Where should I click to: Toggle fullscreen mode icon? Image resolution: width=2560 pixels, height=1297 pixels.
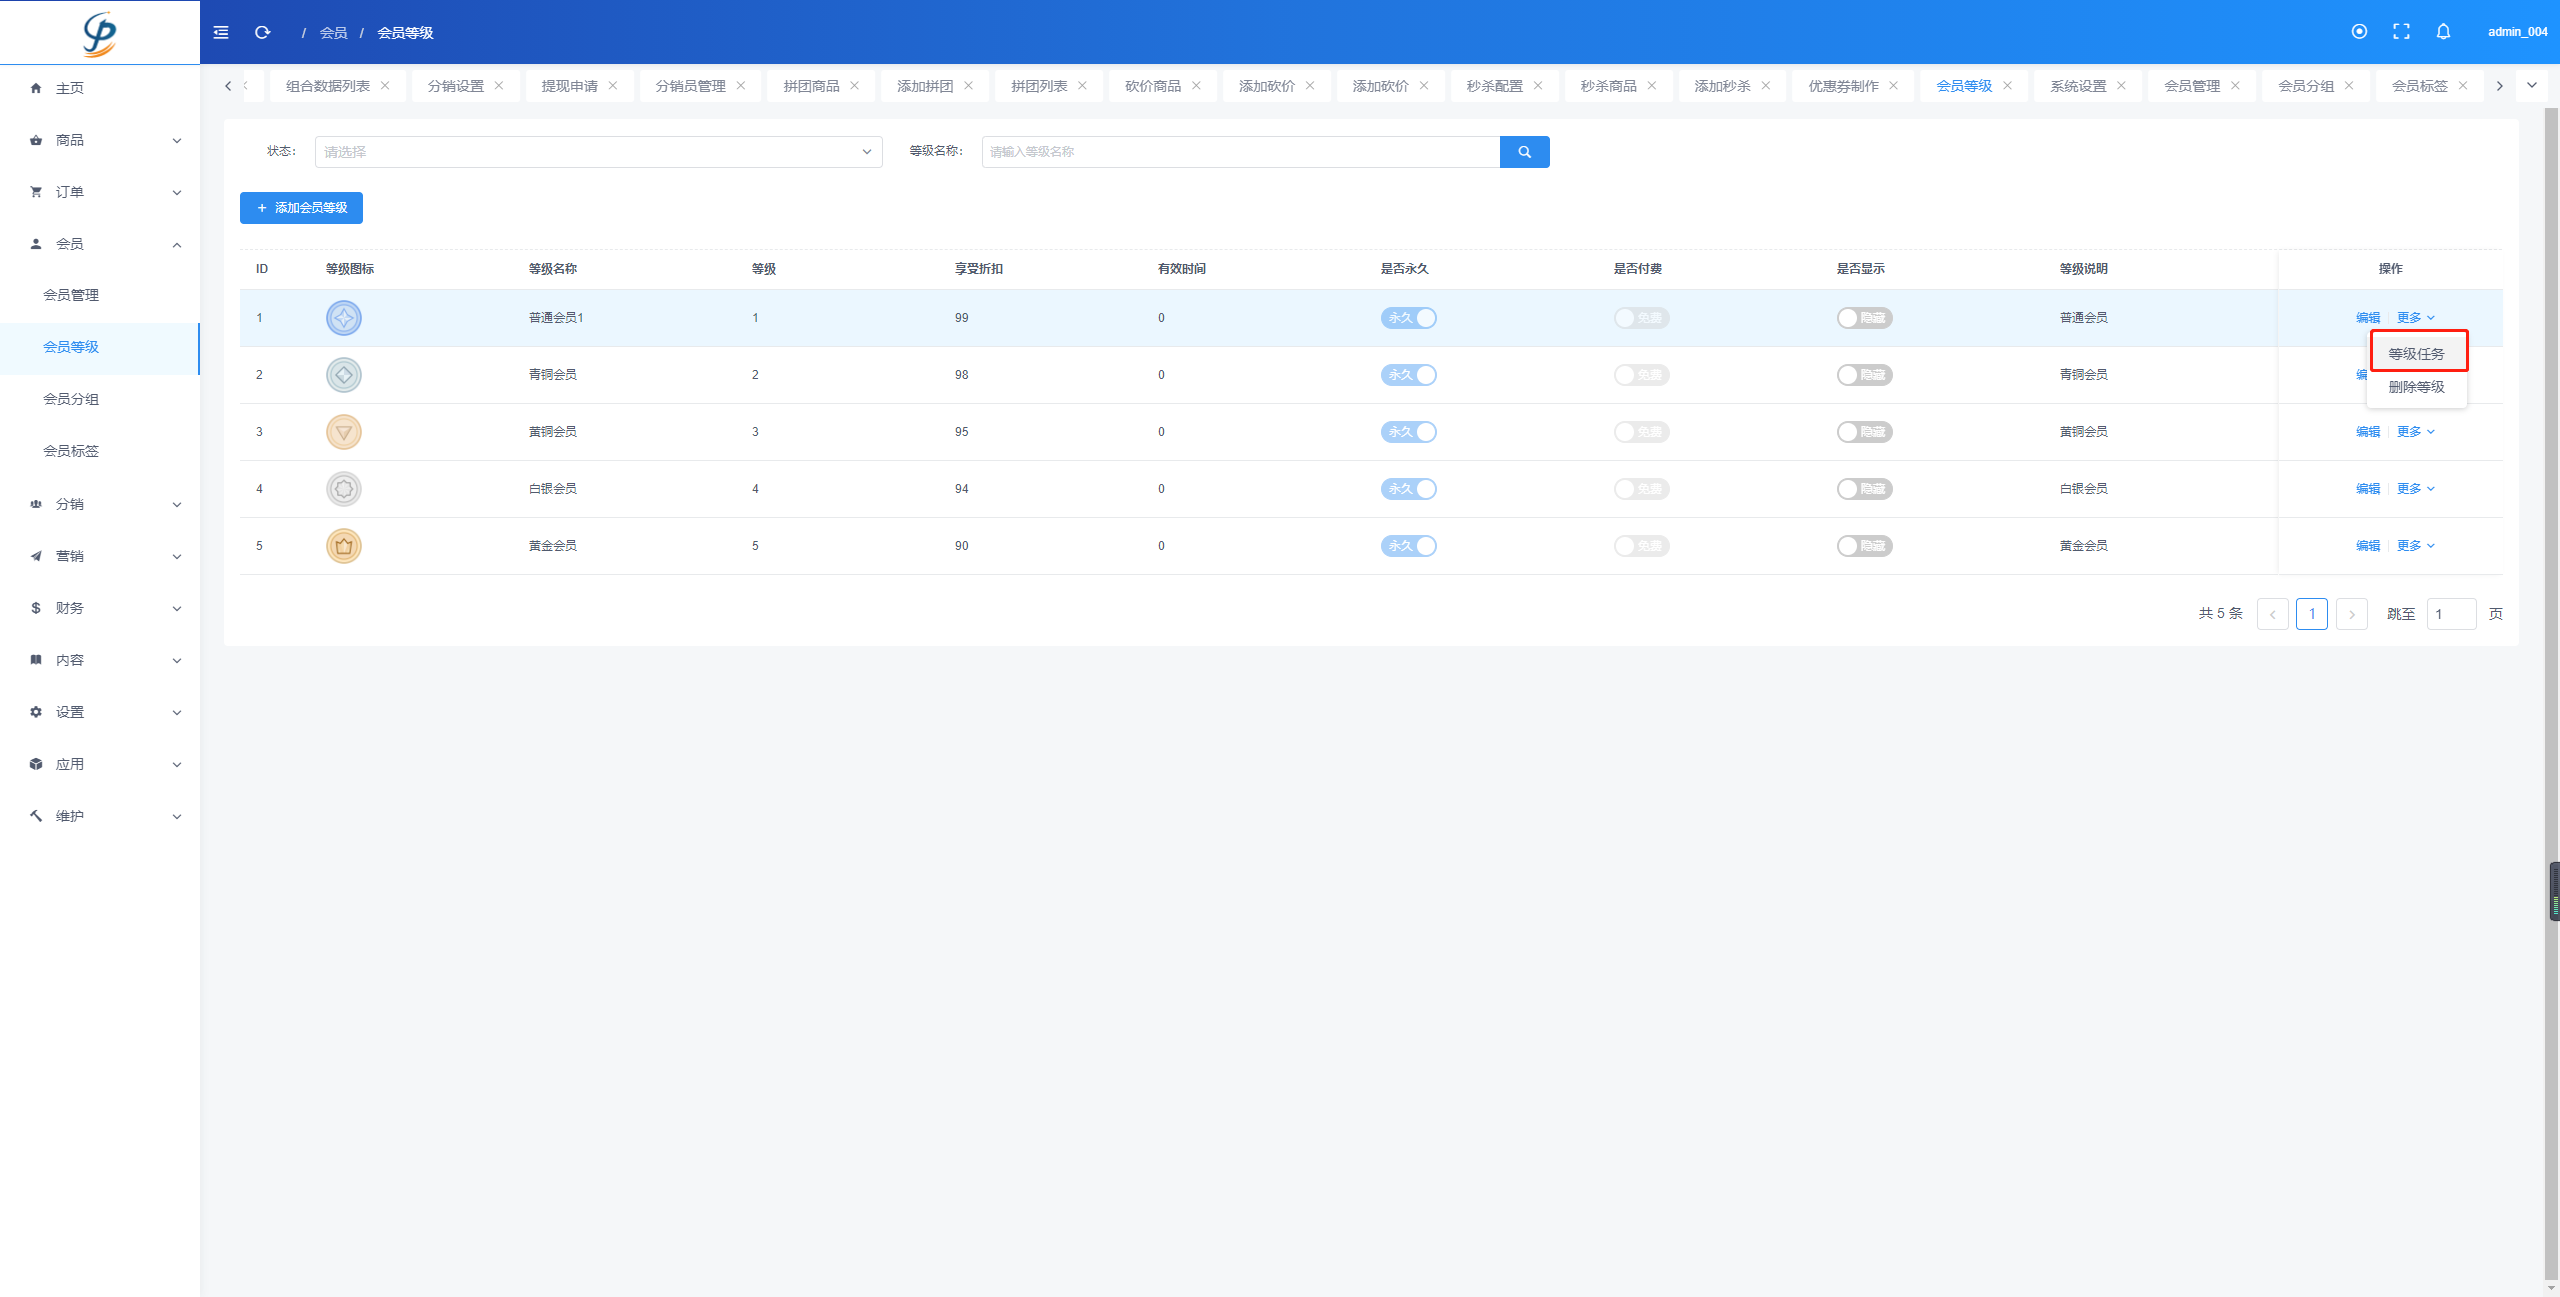click(2401, 32)
